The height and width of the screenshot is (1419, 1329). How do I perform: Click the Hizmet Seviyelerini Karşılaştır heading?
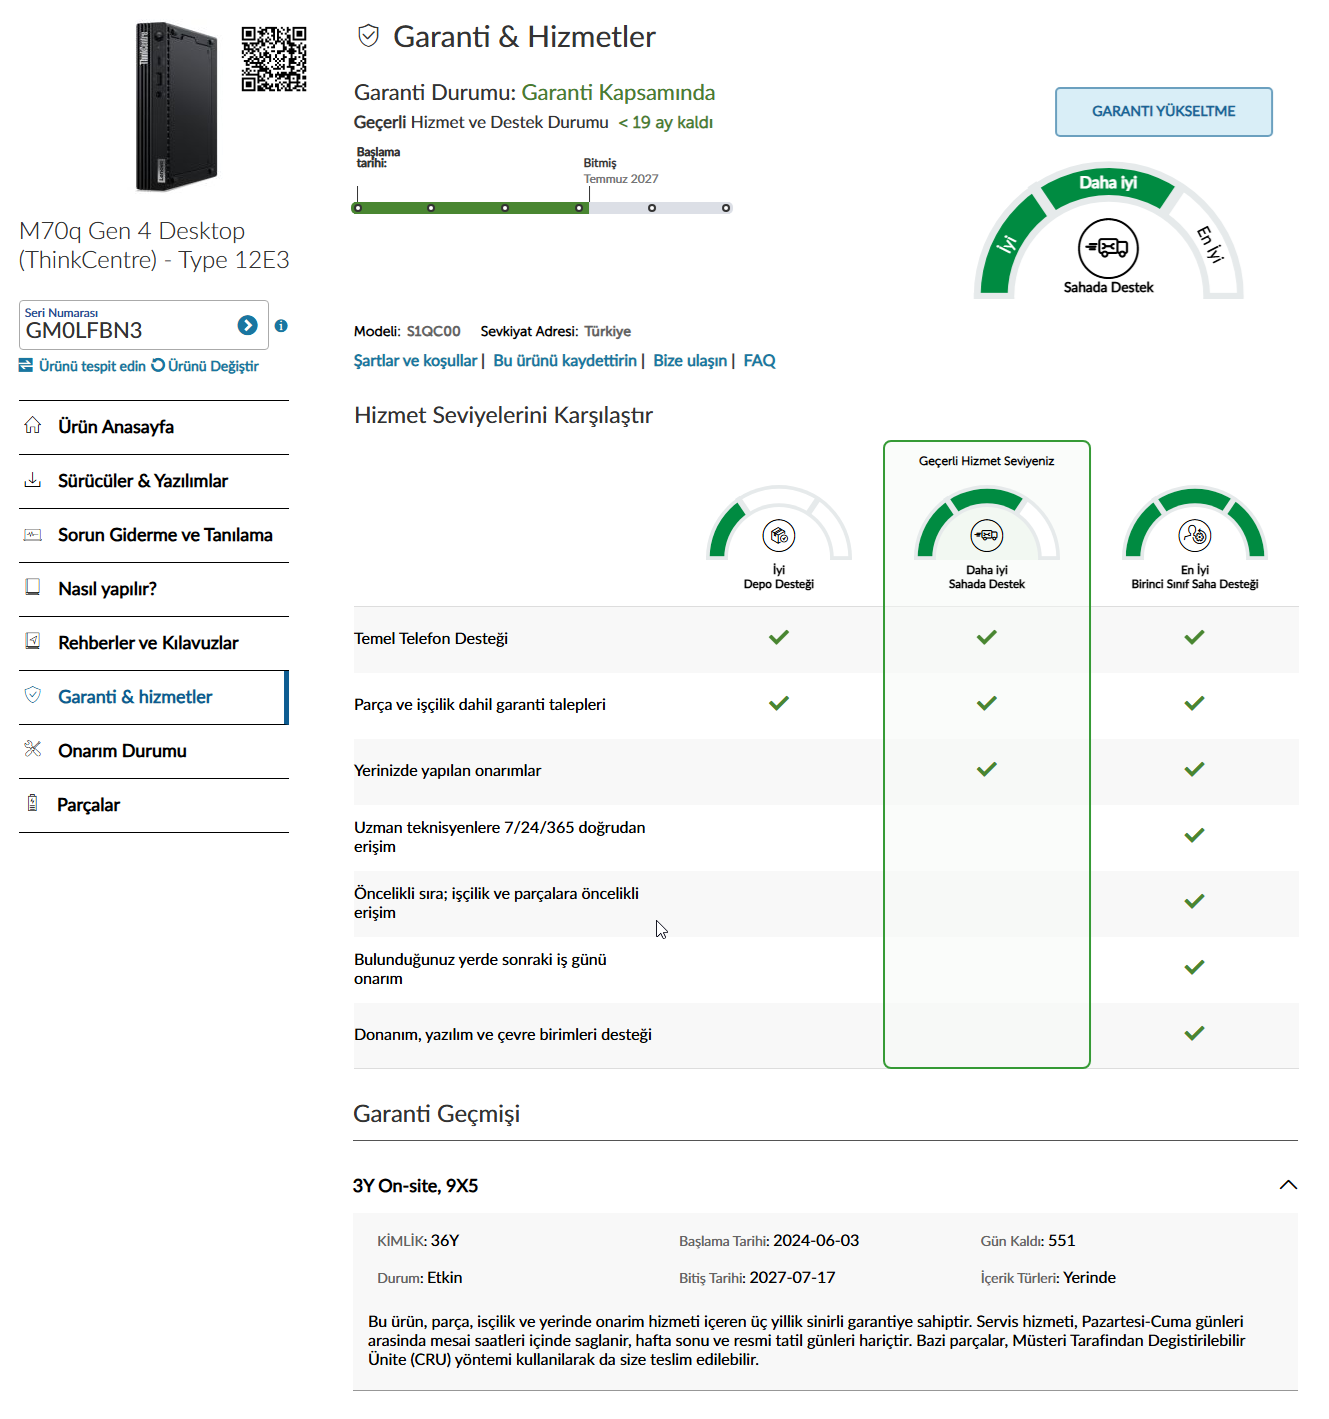(503, 415)
